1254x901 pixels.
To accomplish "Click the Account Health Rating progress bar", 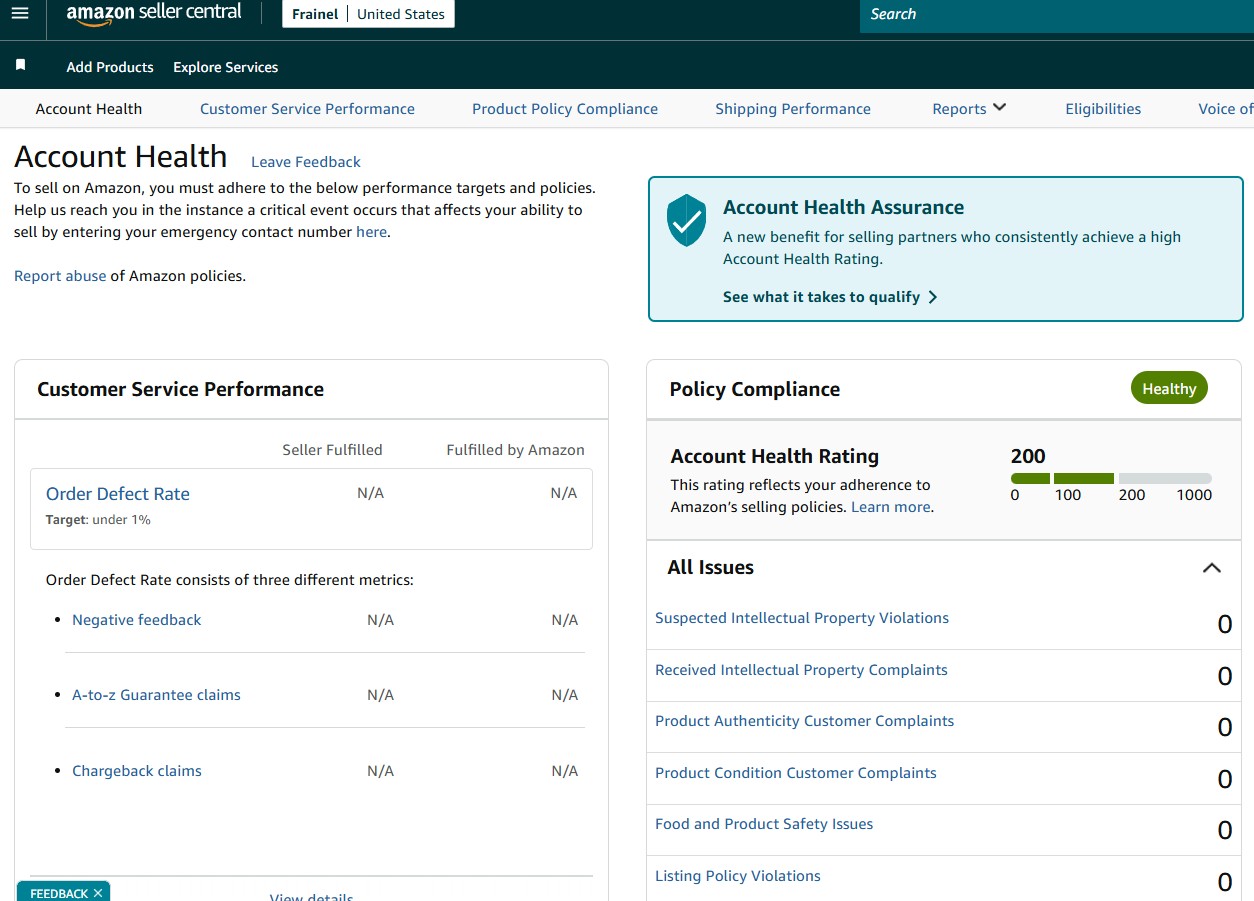I will pos(1111,479).
